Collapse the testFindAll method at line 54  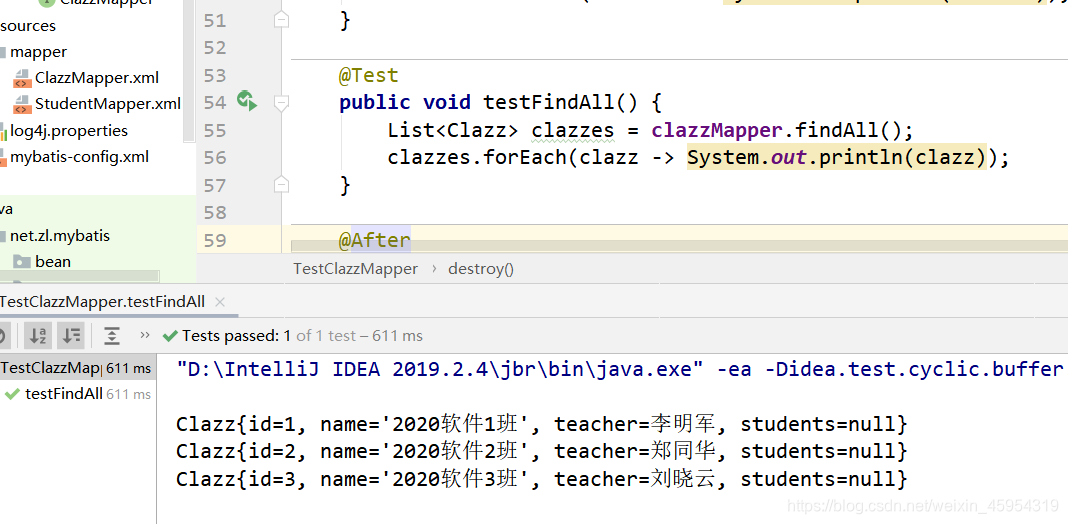(281, 103)
